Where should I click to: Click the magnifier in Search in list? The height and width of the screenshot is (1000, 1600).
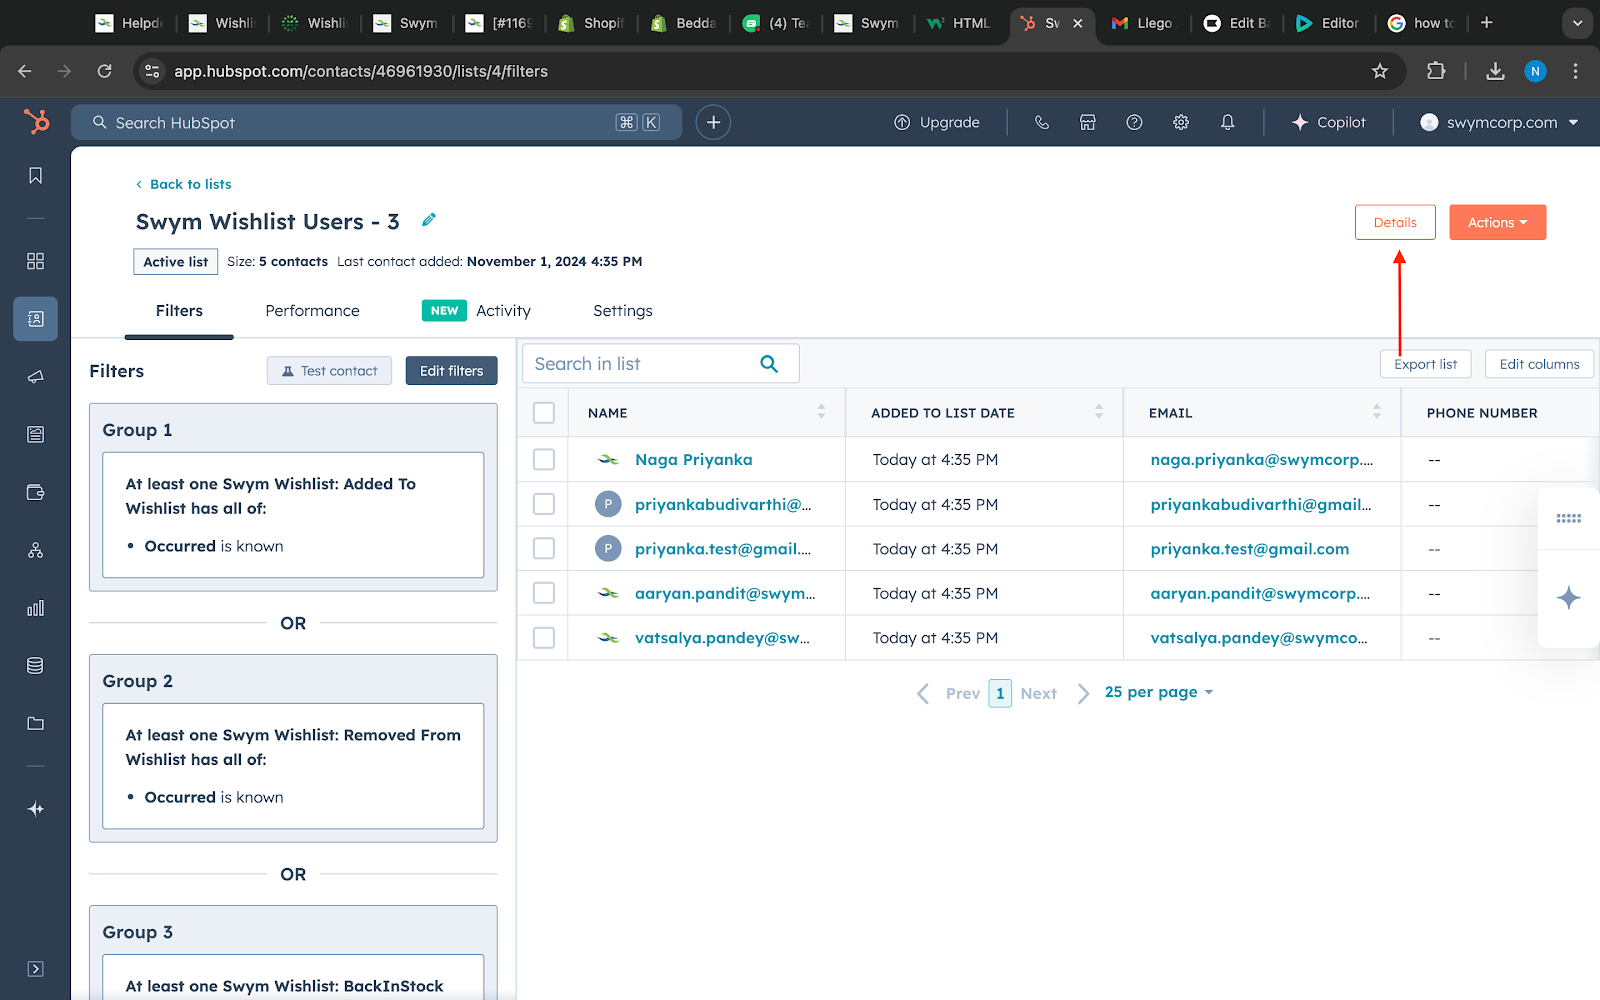(x=769, y=364)
